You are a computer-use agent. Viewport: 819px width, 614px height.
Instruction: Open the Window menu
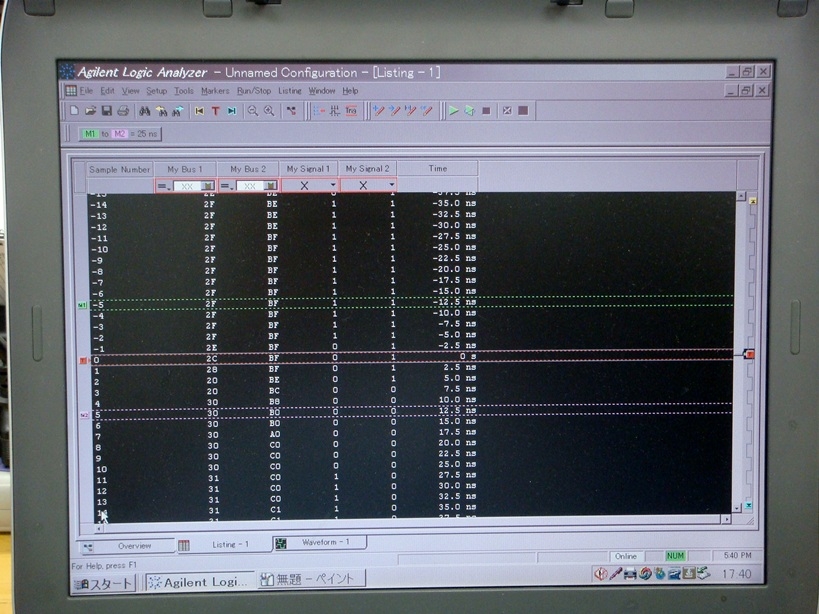[322, 91]
